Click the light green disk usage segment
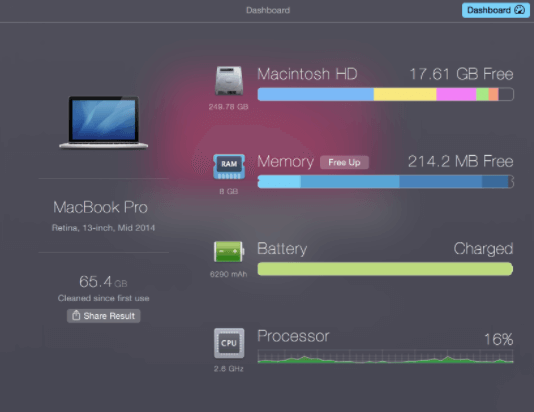 (482, 94)
